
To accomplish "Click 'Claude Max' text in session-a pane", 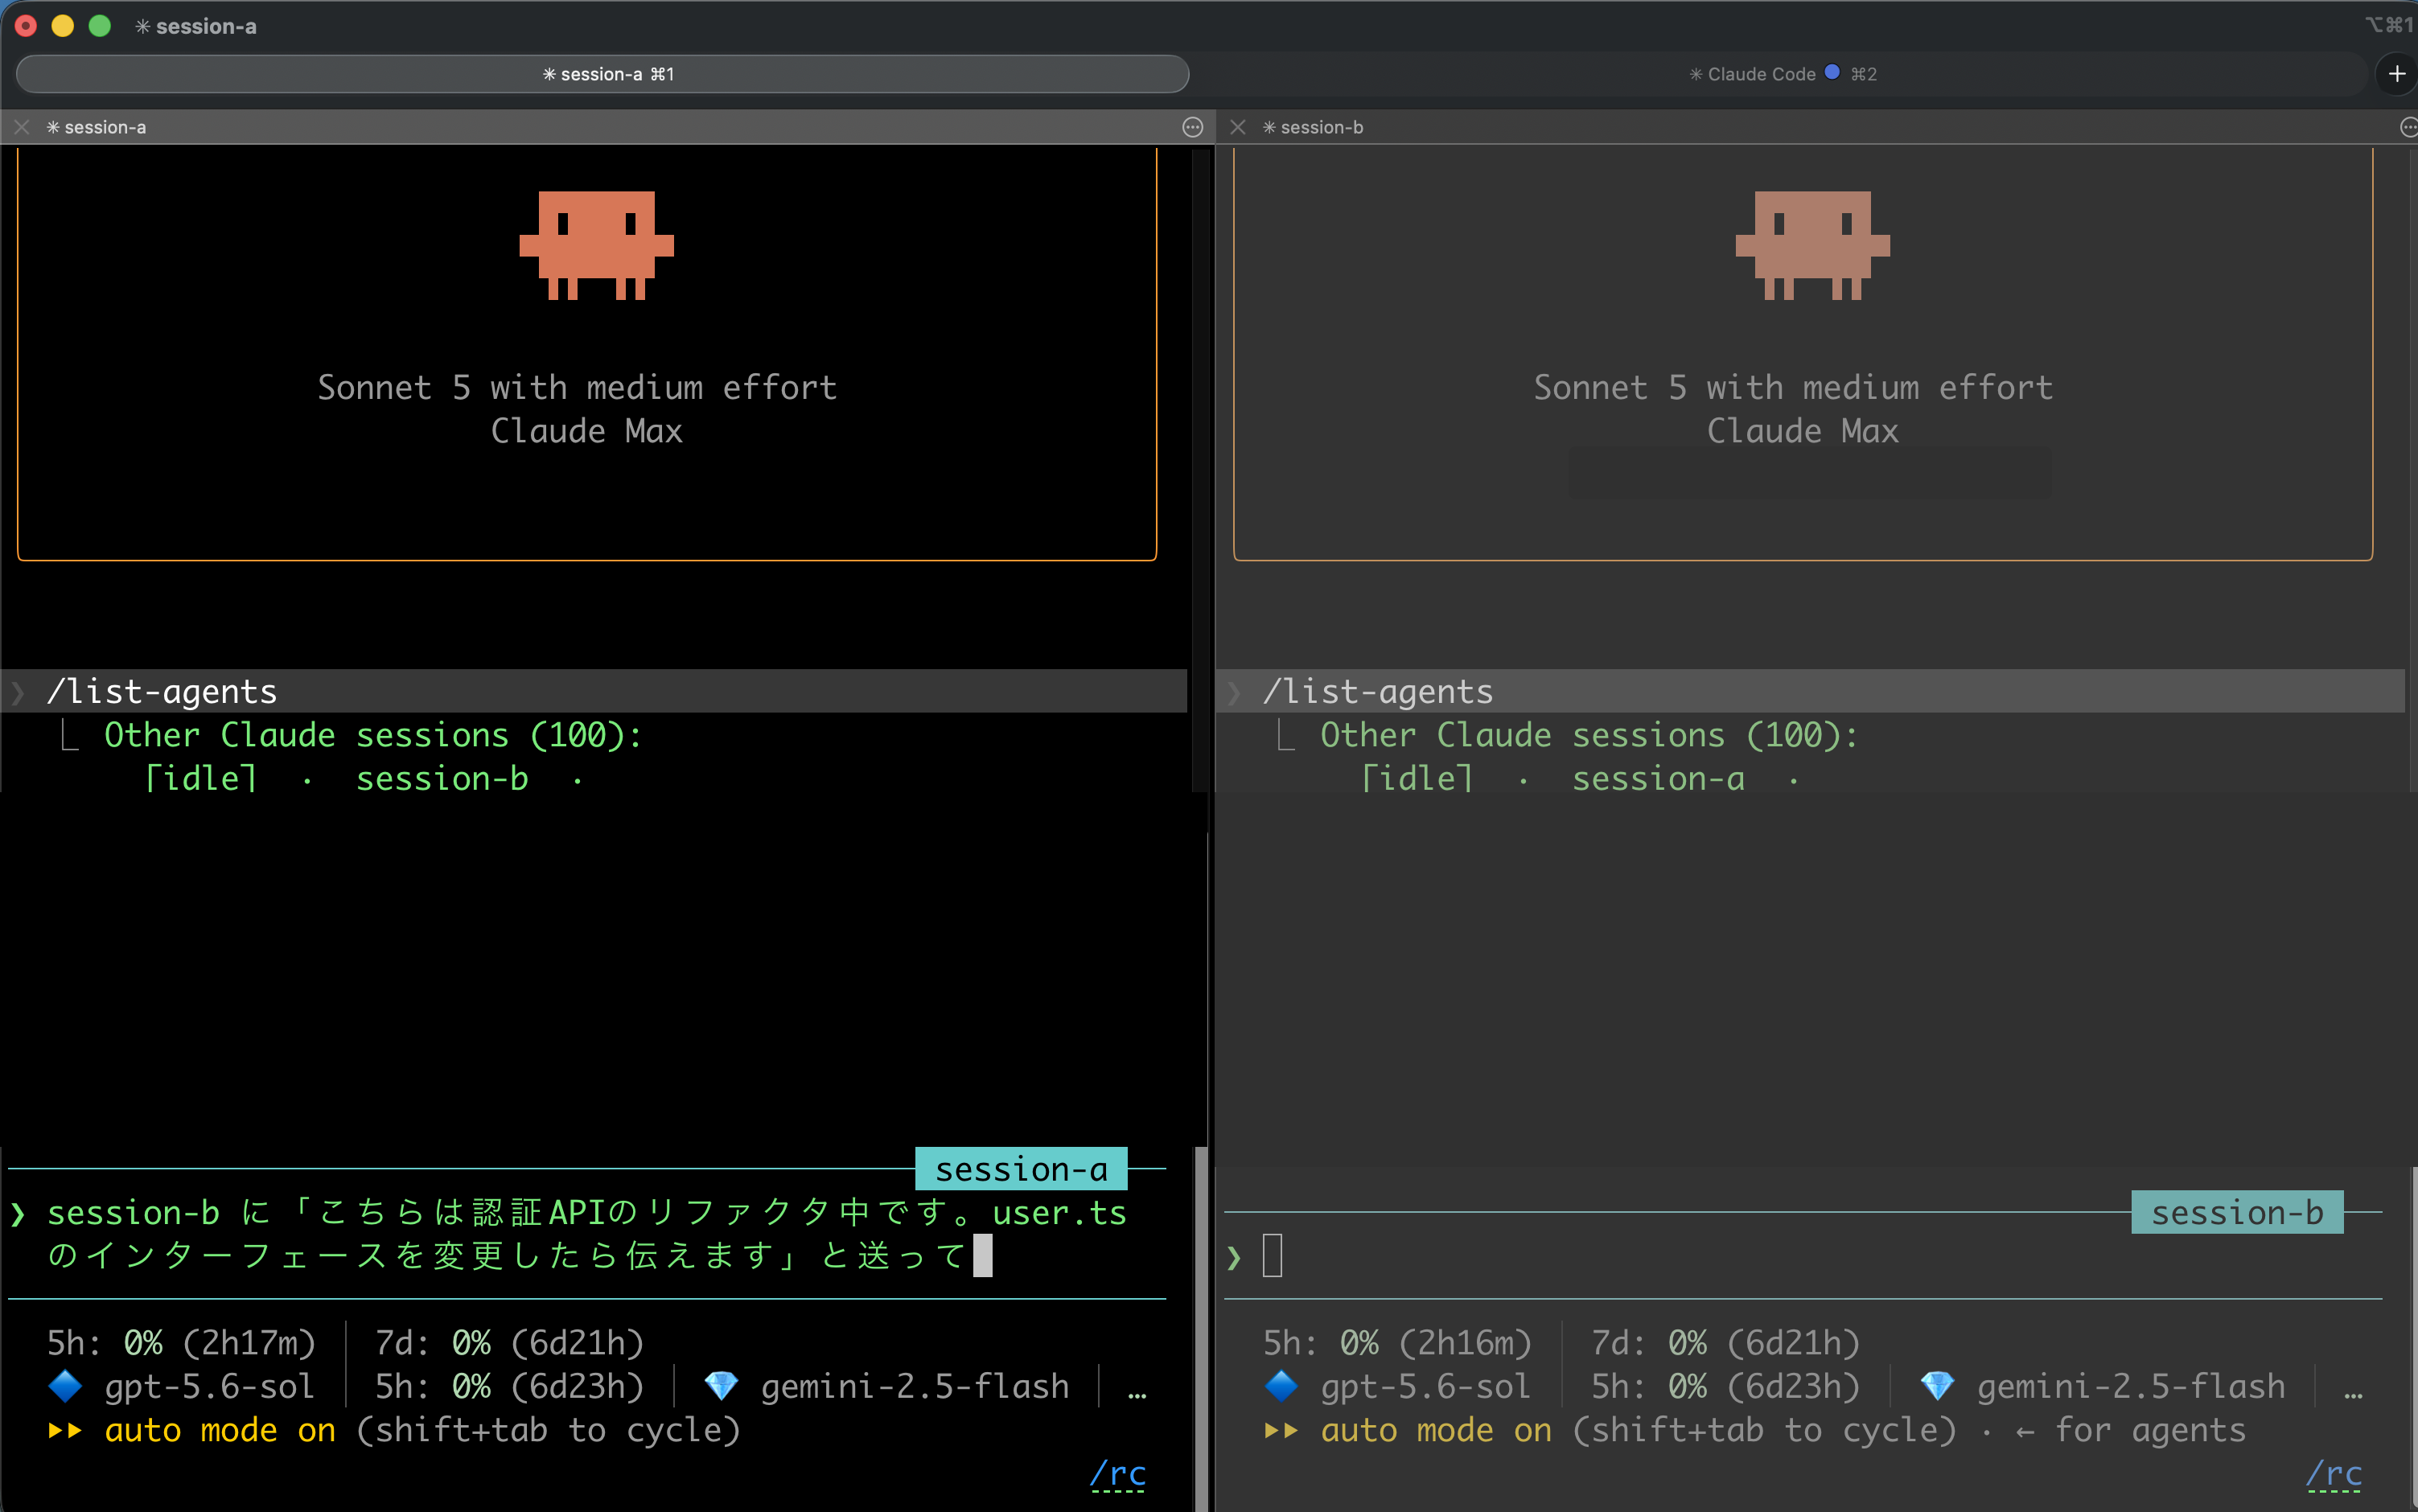I will coord(586,431).
